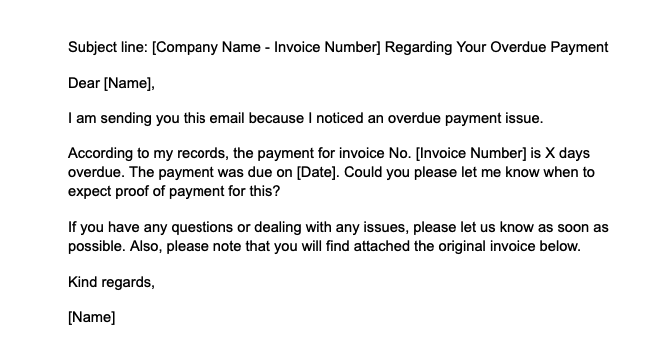Click the [Invoice Number] placeholder in body

471,154
